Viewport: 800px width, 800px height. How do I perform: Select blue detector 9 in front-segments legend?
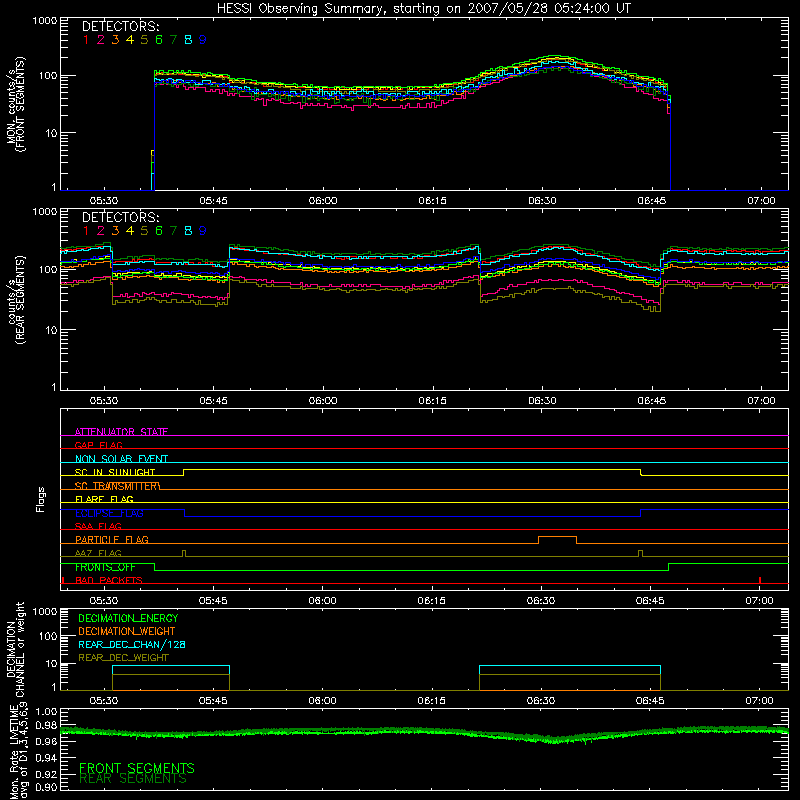pyautogui.click(x=203, y=40)
